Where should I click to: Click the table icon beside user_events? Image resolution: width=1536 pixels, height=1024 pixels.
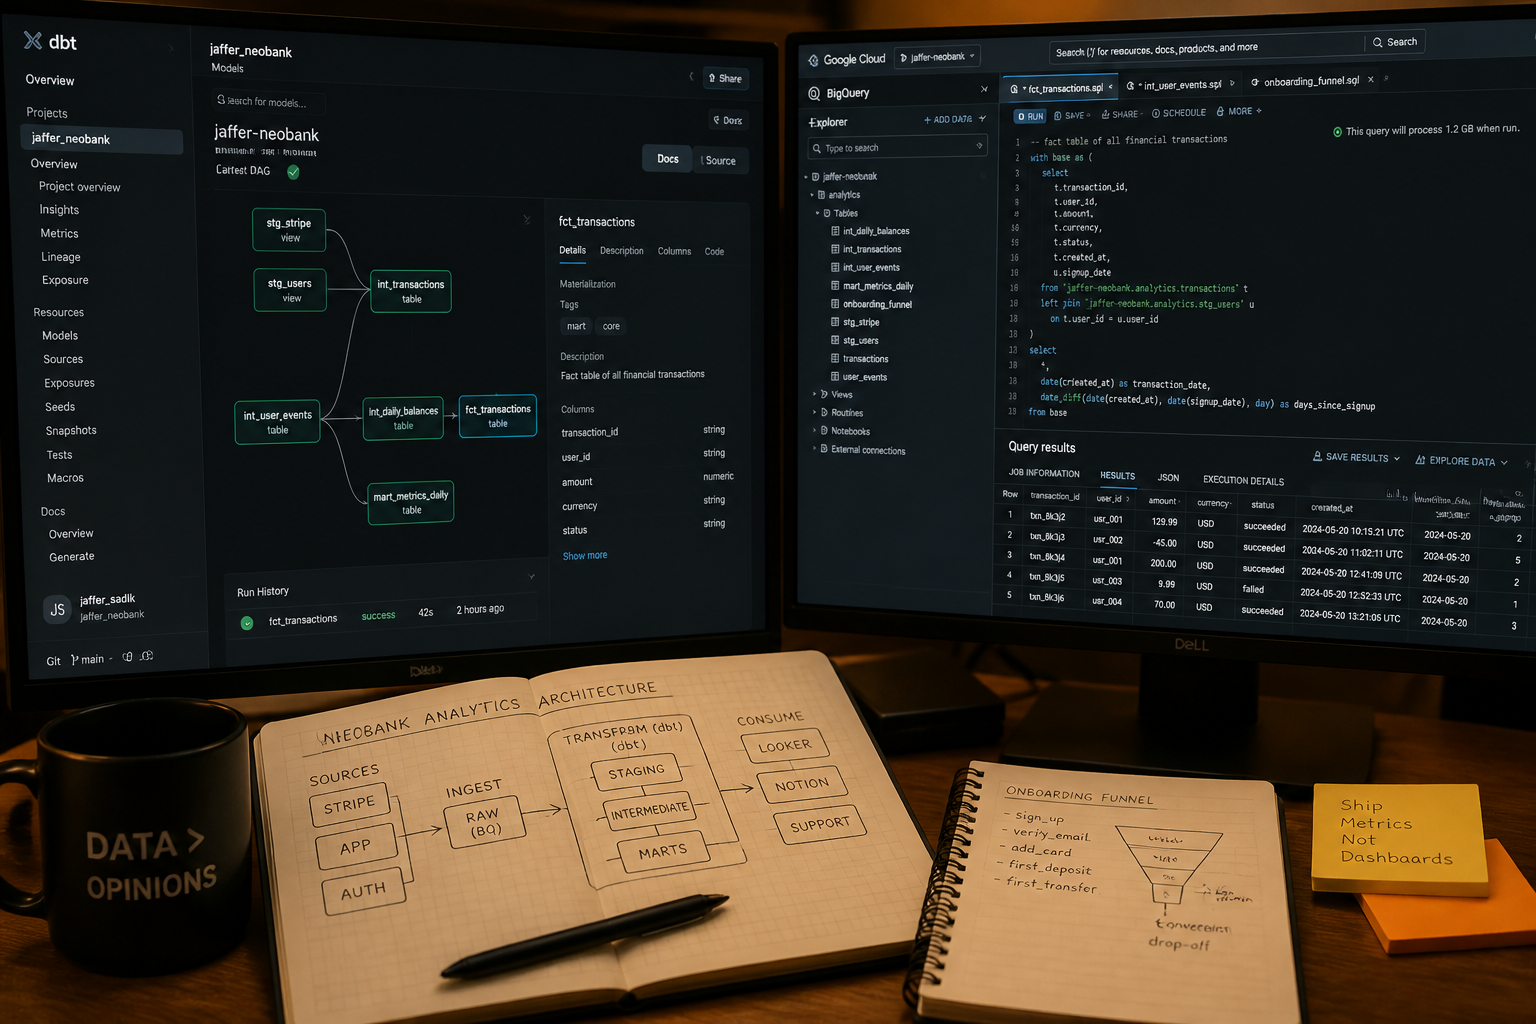835,377
